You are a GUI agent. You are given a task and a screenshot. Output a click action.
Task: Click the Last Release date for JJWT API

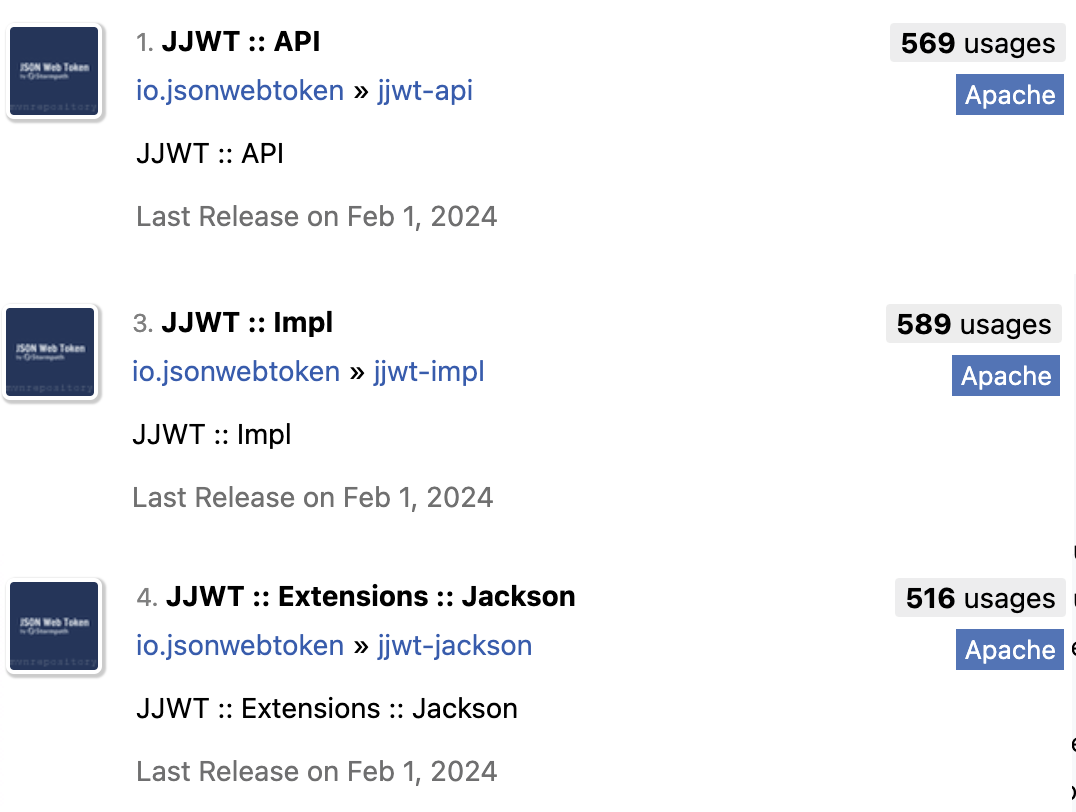click(x=317, y=216)
